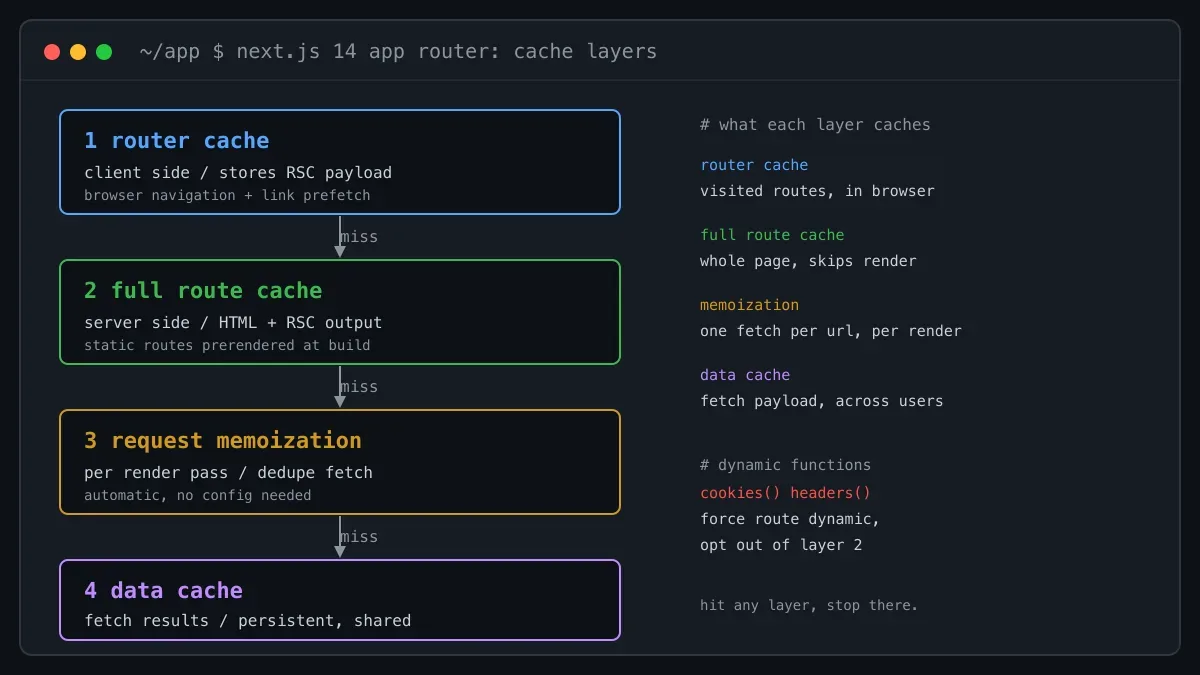Viewport: 1200px width, 675px height.
Task: Click 'static routes prerendered at build' line
Action: point(227,345)
